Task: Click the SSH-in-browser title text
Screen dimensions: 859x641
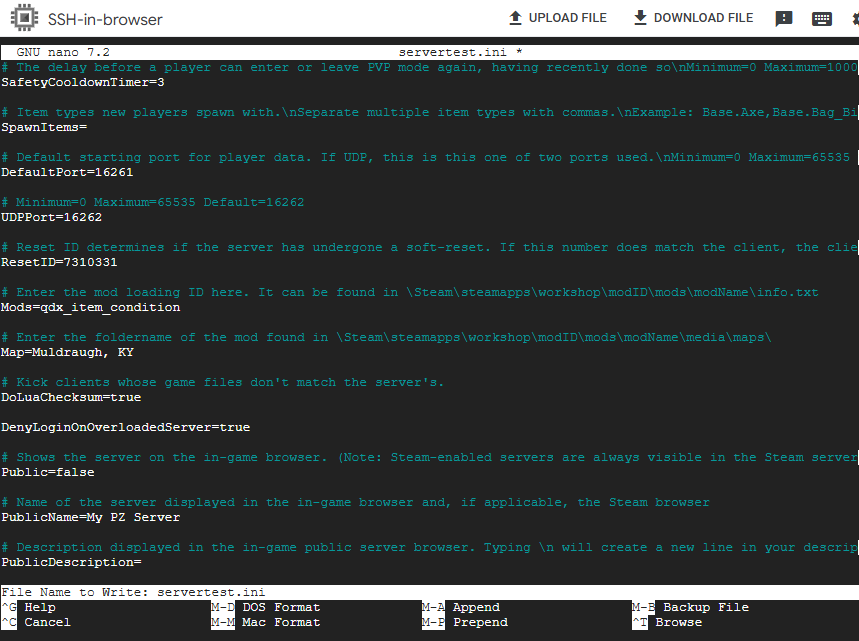Action: coord(105,20)
